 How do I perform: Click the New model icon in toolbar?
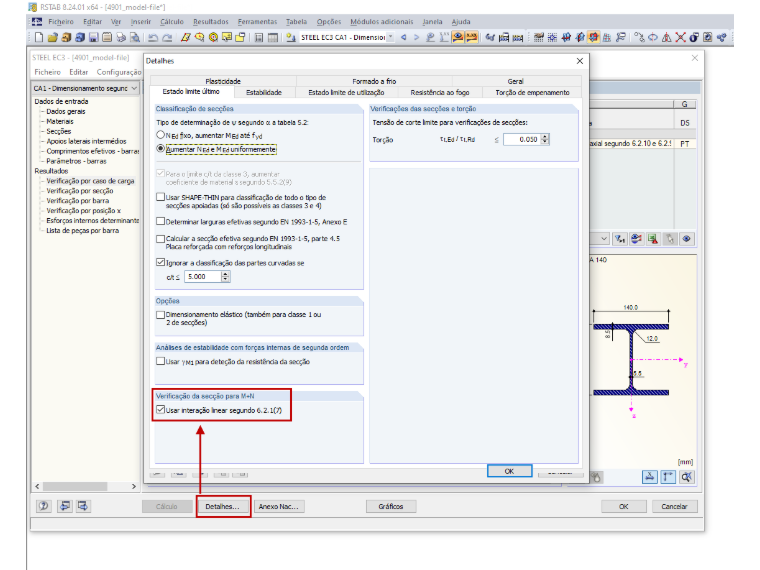(x=39, y=37)
